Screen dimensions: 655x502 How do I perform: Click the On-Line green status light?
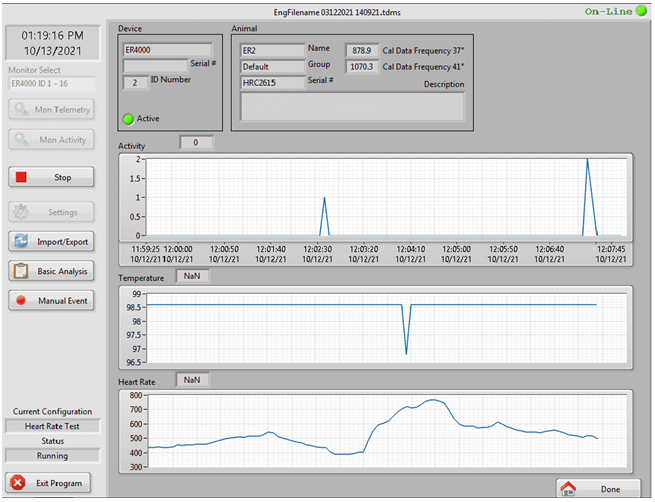tap(641, 11)
